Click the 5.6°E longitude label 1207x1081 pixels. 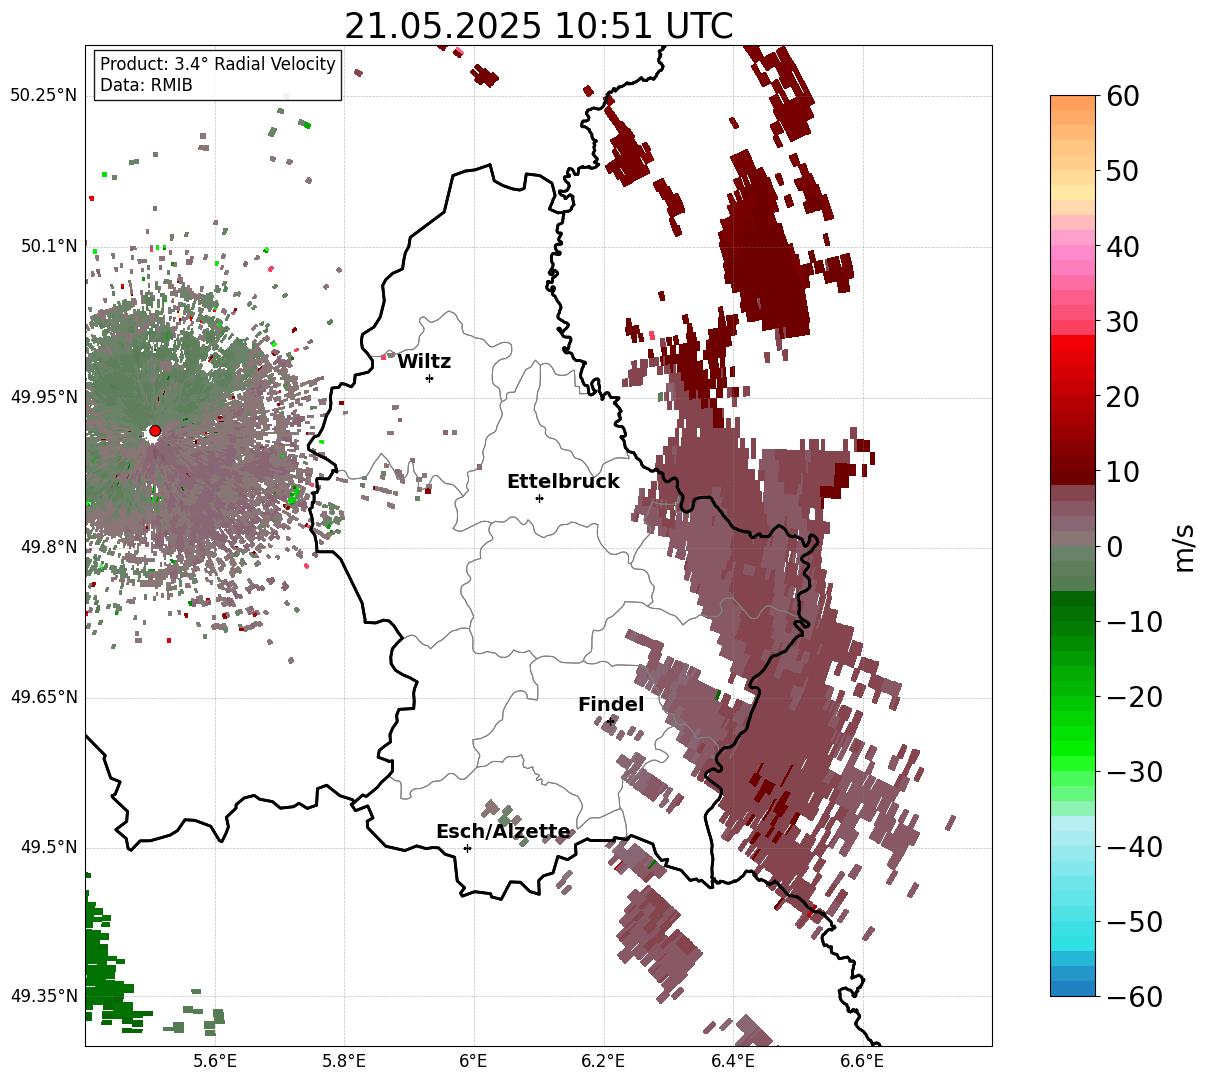(x=215, y=1061)
